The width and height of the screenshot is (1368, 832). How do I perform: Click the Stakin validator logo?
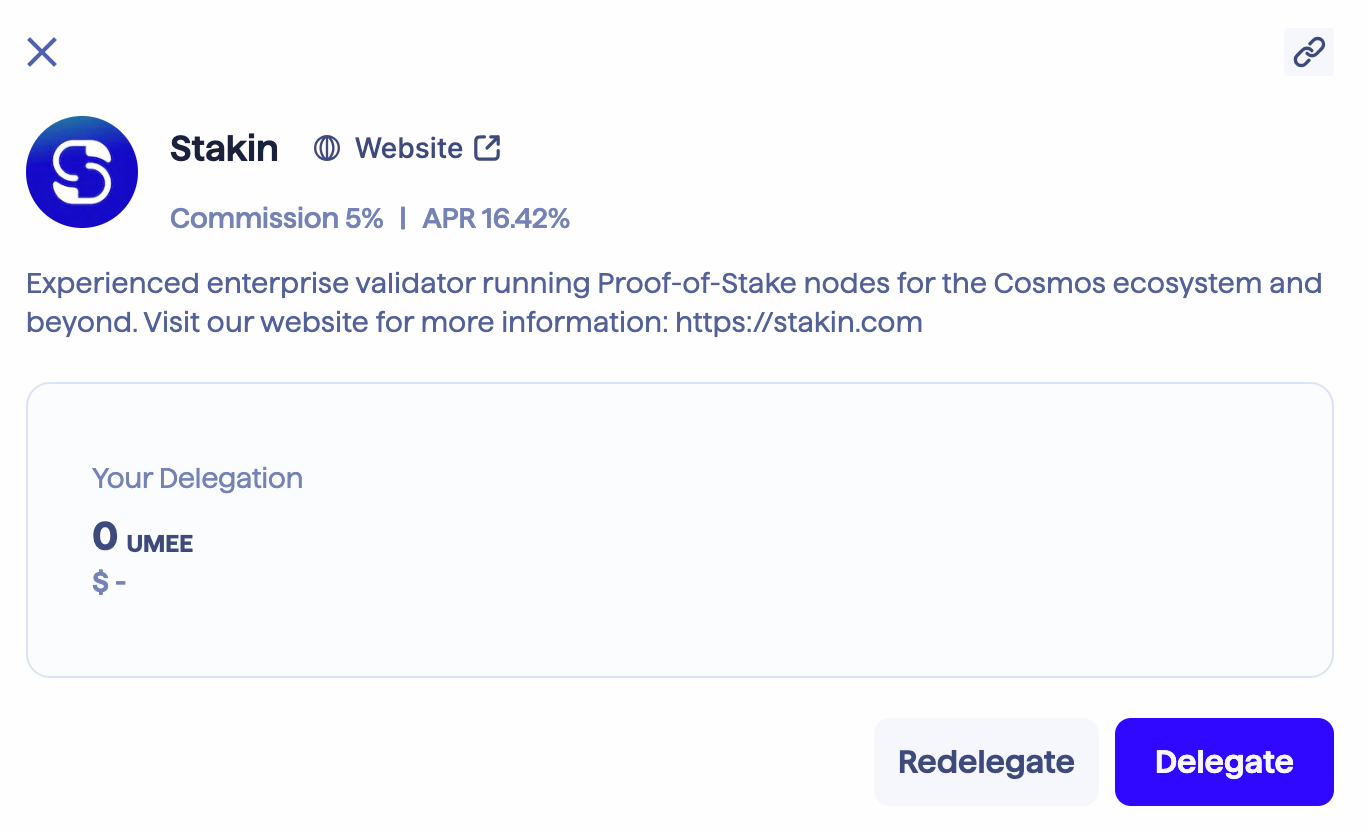82,172
